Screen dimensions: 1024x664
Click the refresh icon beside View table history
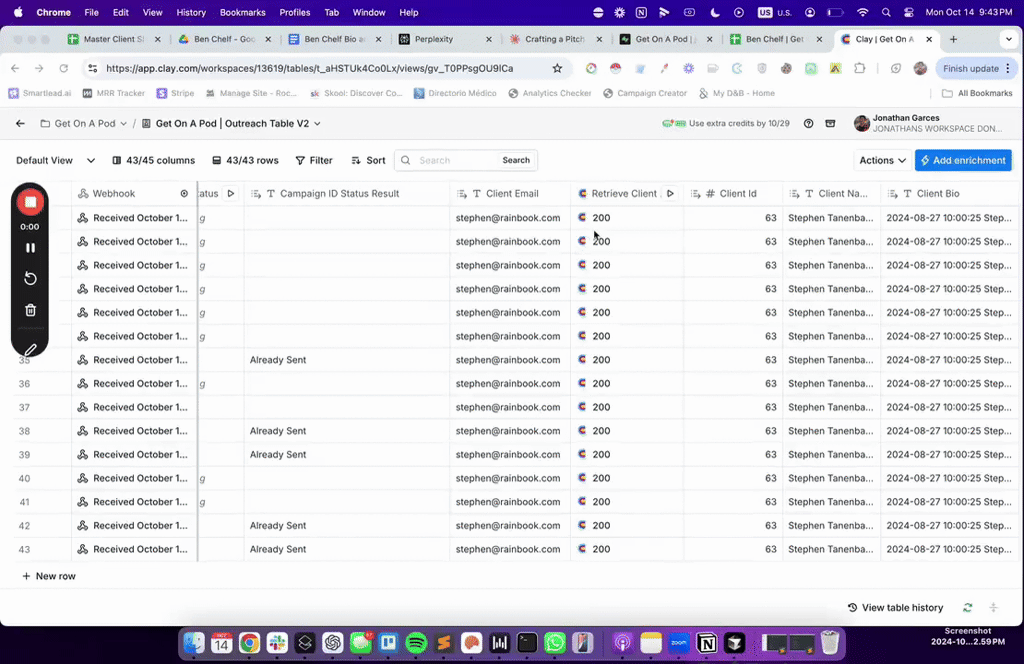967,608
